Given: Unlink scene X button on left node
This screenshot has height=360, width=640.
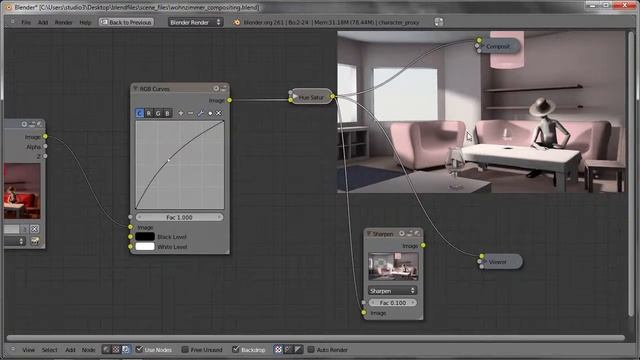Looking at the screenshot, I should [x=35, y=229].
